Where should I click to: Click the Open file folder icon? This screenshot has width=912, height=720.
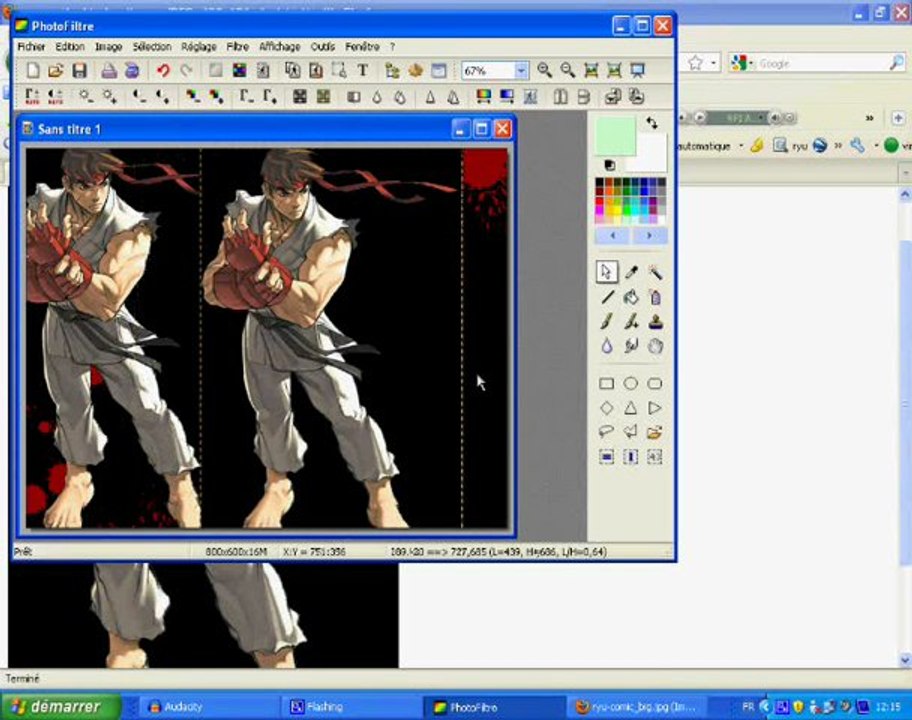point(56,70)
